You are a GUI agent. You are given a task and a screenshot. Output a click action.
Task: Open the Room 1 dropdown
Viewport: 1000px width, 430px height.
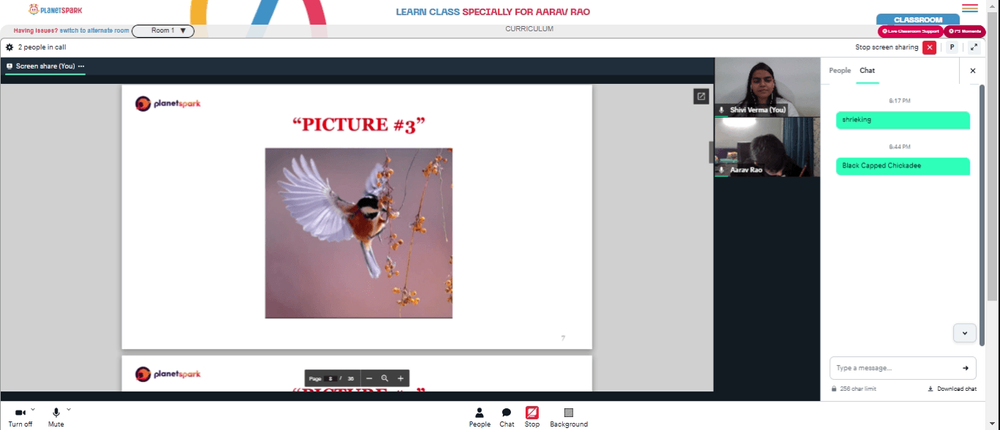(163, 31)
